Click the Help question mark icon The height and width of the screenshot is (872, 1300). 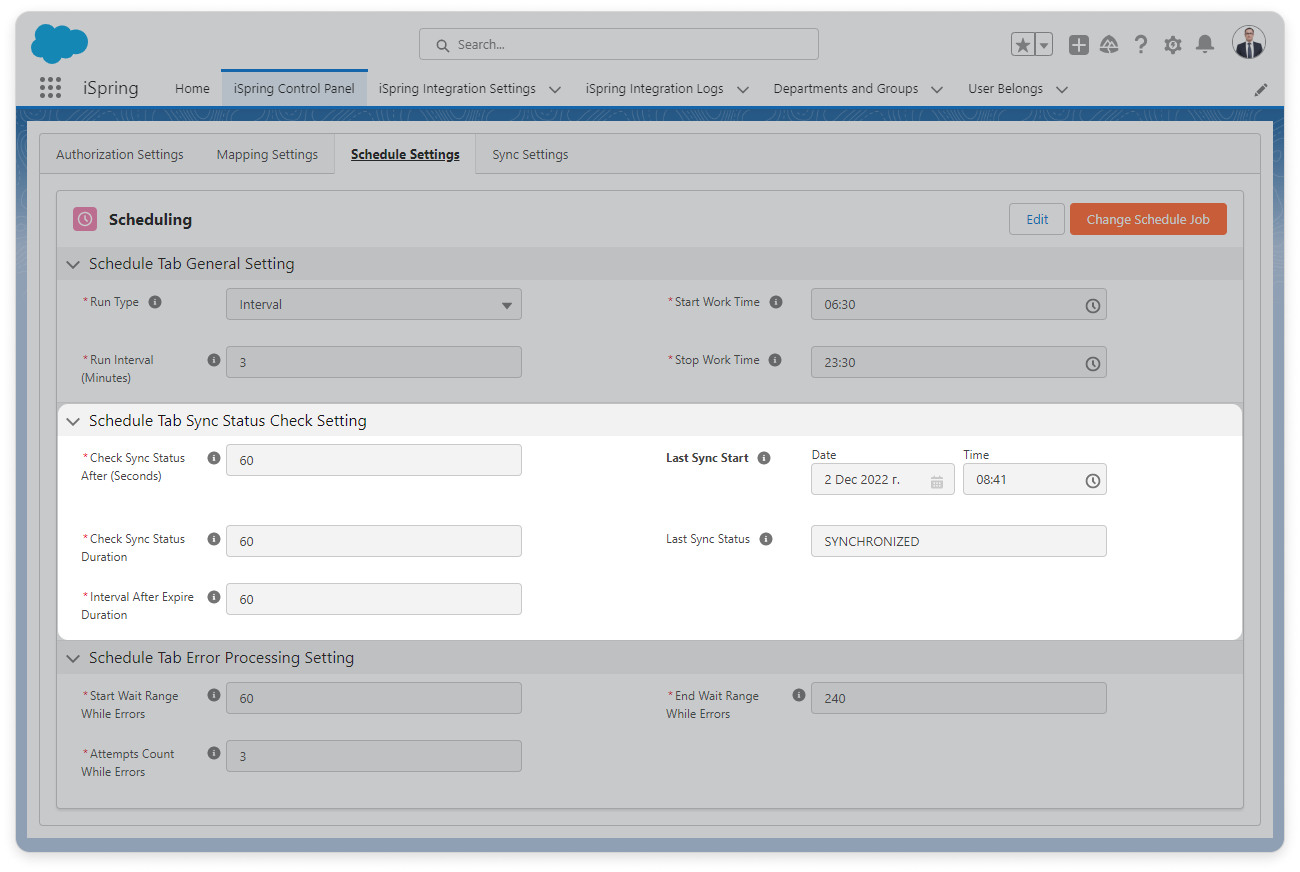[x=1141, y=44]
